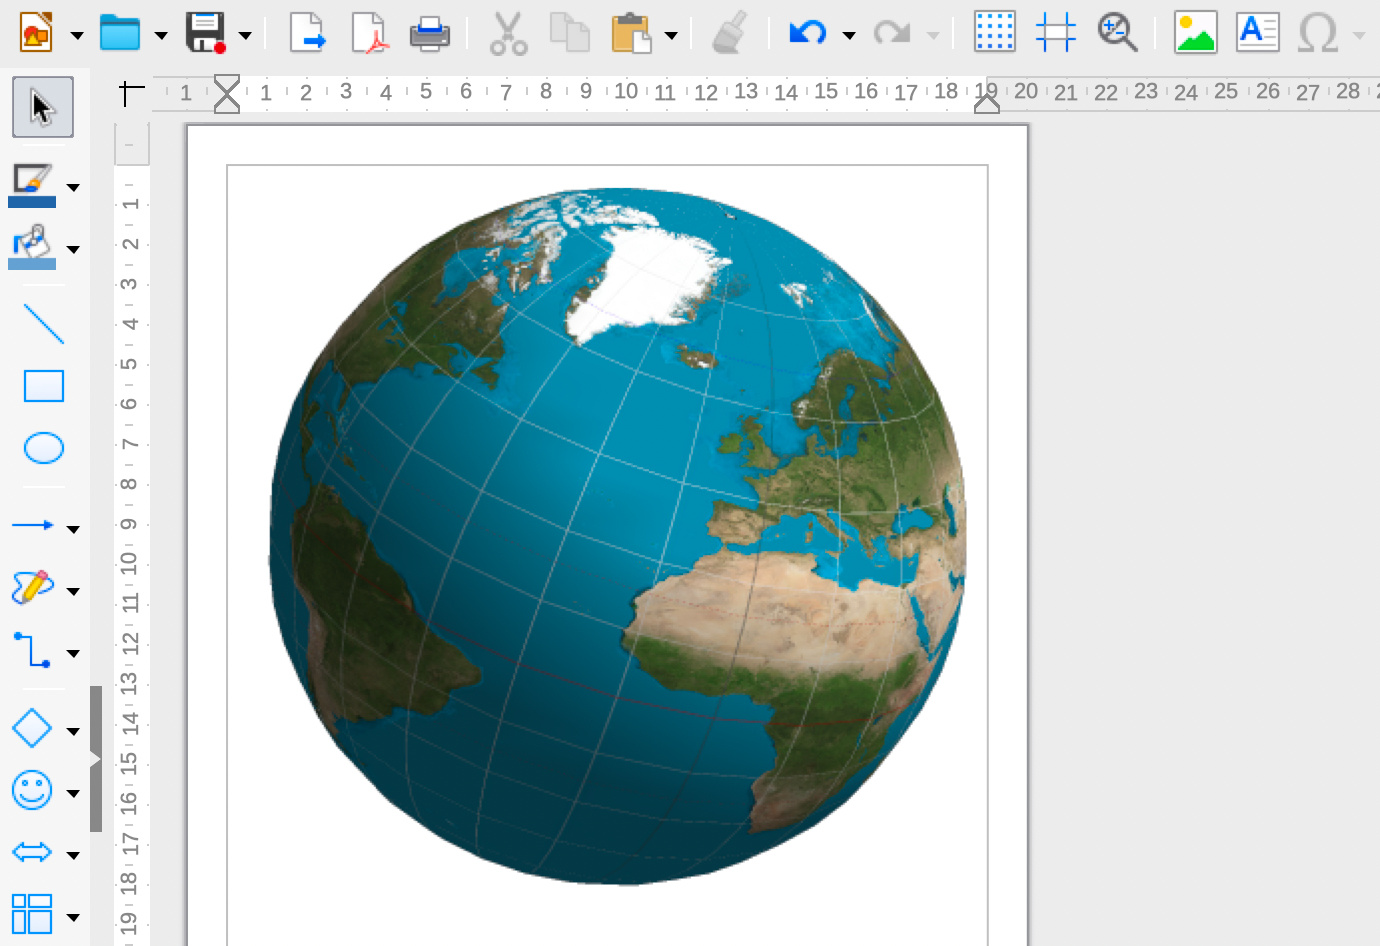Click the Copy icon
The width and height of the screenshot is (1380, 946).
click(570, 33)
